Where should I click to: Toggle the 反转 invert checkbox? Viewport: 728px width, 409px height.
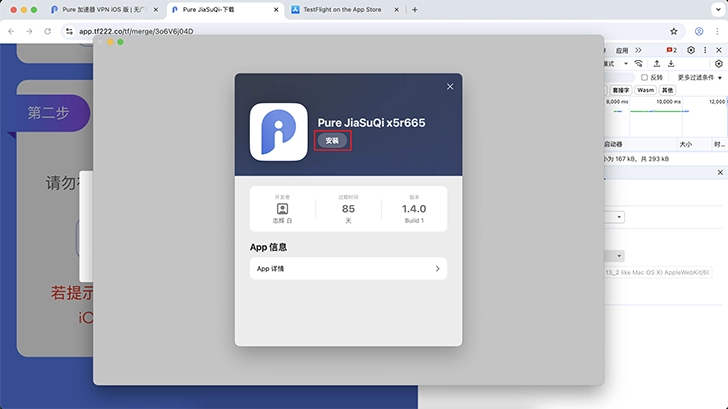[644, 78]
